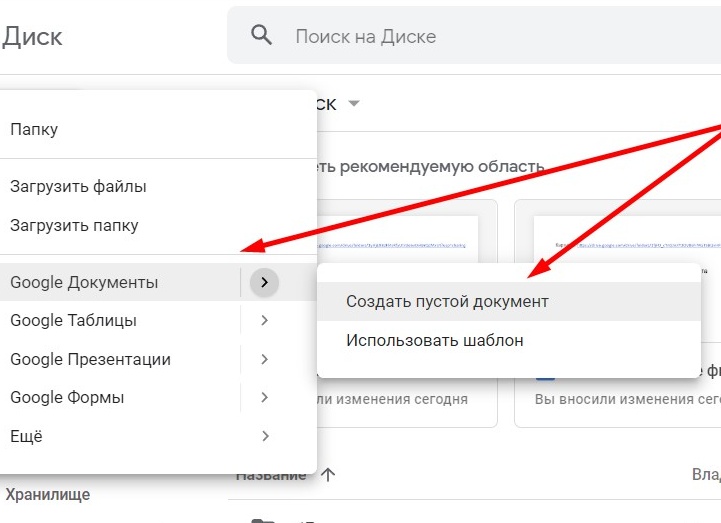Open the Мой диск dropdown arrow
The width and height of the screenshot is (721, 523).
tap(354, 103)
